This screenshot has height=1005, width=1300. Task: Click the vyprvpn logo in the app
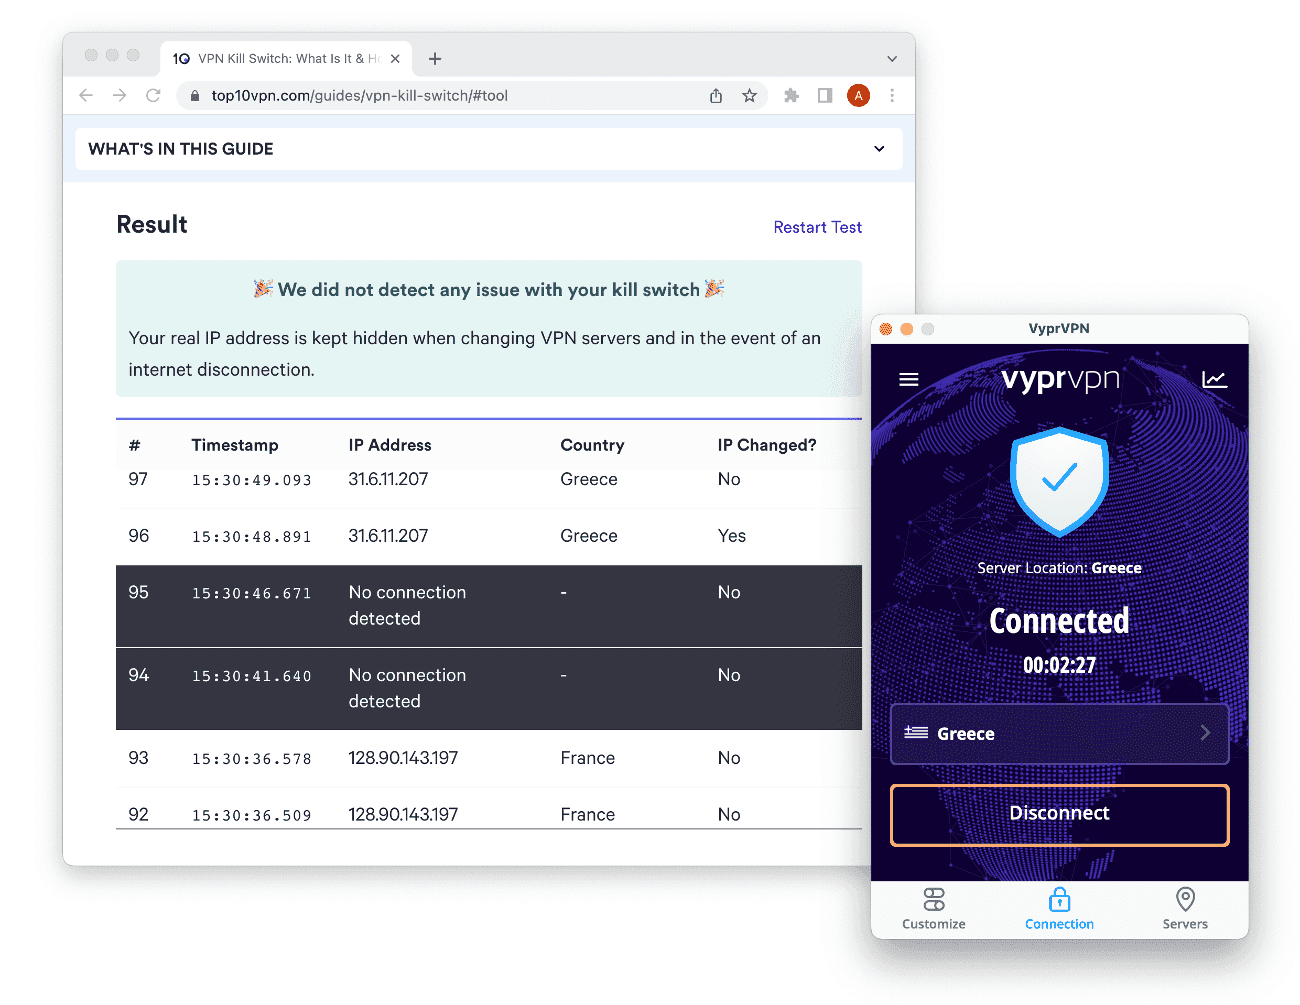(1060, 379)
